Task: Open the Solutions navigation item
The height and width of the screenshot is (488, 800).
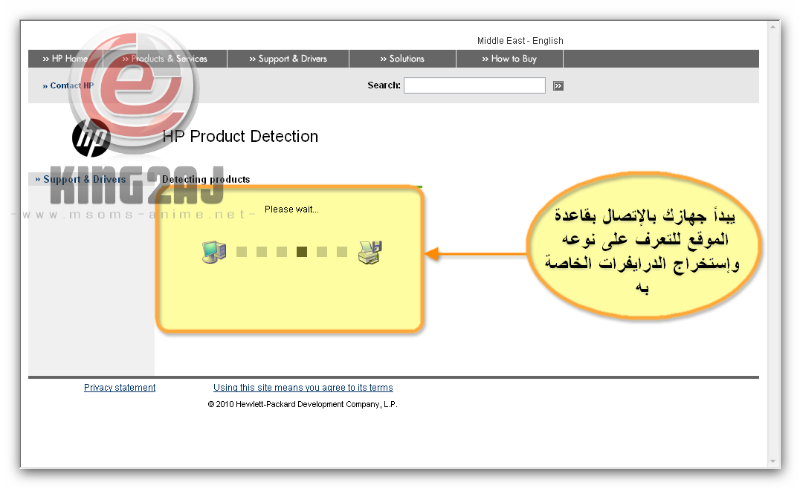Action: (407, 59)
